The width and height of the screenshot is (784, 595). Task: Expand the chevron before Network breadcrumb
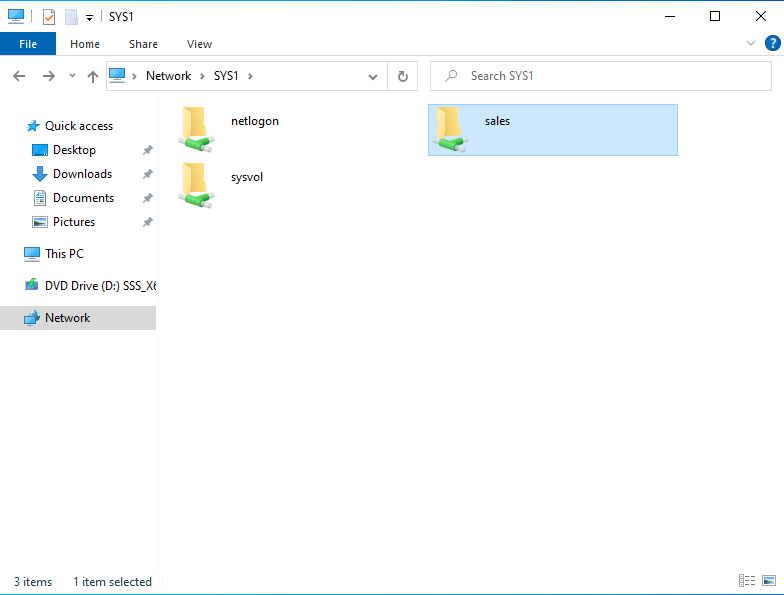134,76
